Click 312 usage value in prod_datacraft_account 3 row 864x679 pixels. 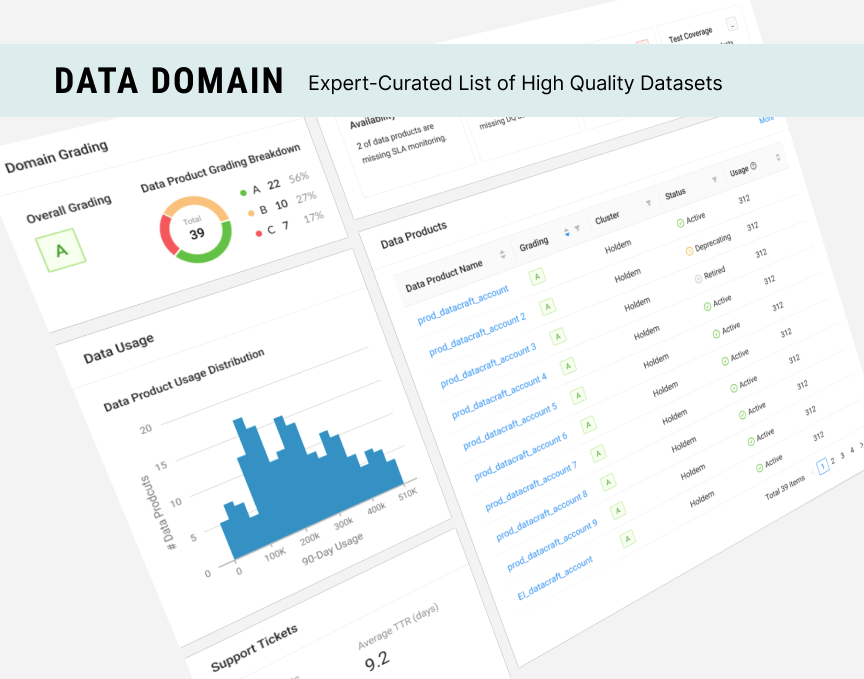click(x=761, y=254)
